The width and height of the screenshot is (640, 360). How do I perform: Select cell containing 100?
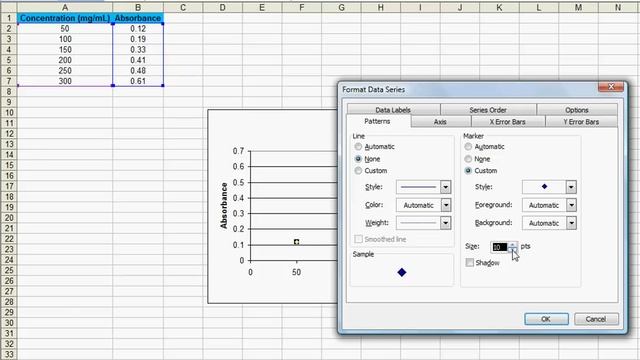(x=65, y=39)
